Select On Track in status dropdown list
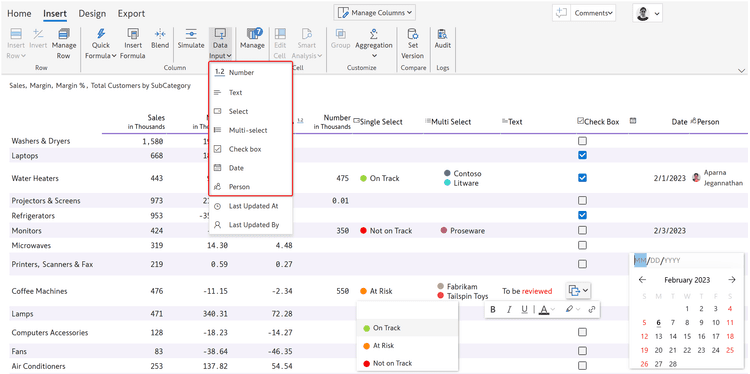 [x=407, y=328]
